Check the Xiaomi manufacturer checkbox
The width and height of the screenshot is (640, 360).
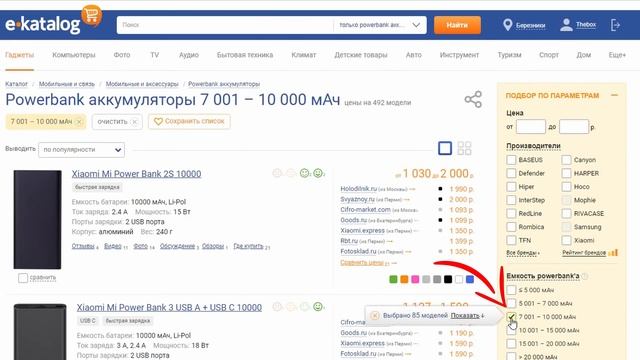566,240
